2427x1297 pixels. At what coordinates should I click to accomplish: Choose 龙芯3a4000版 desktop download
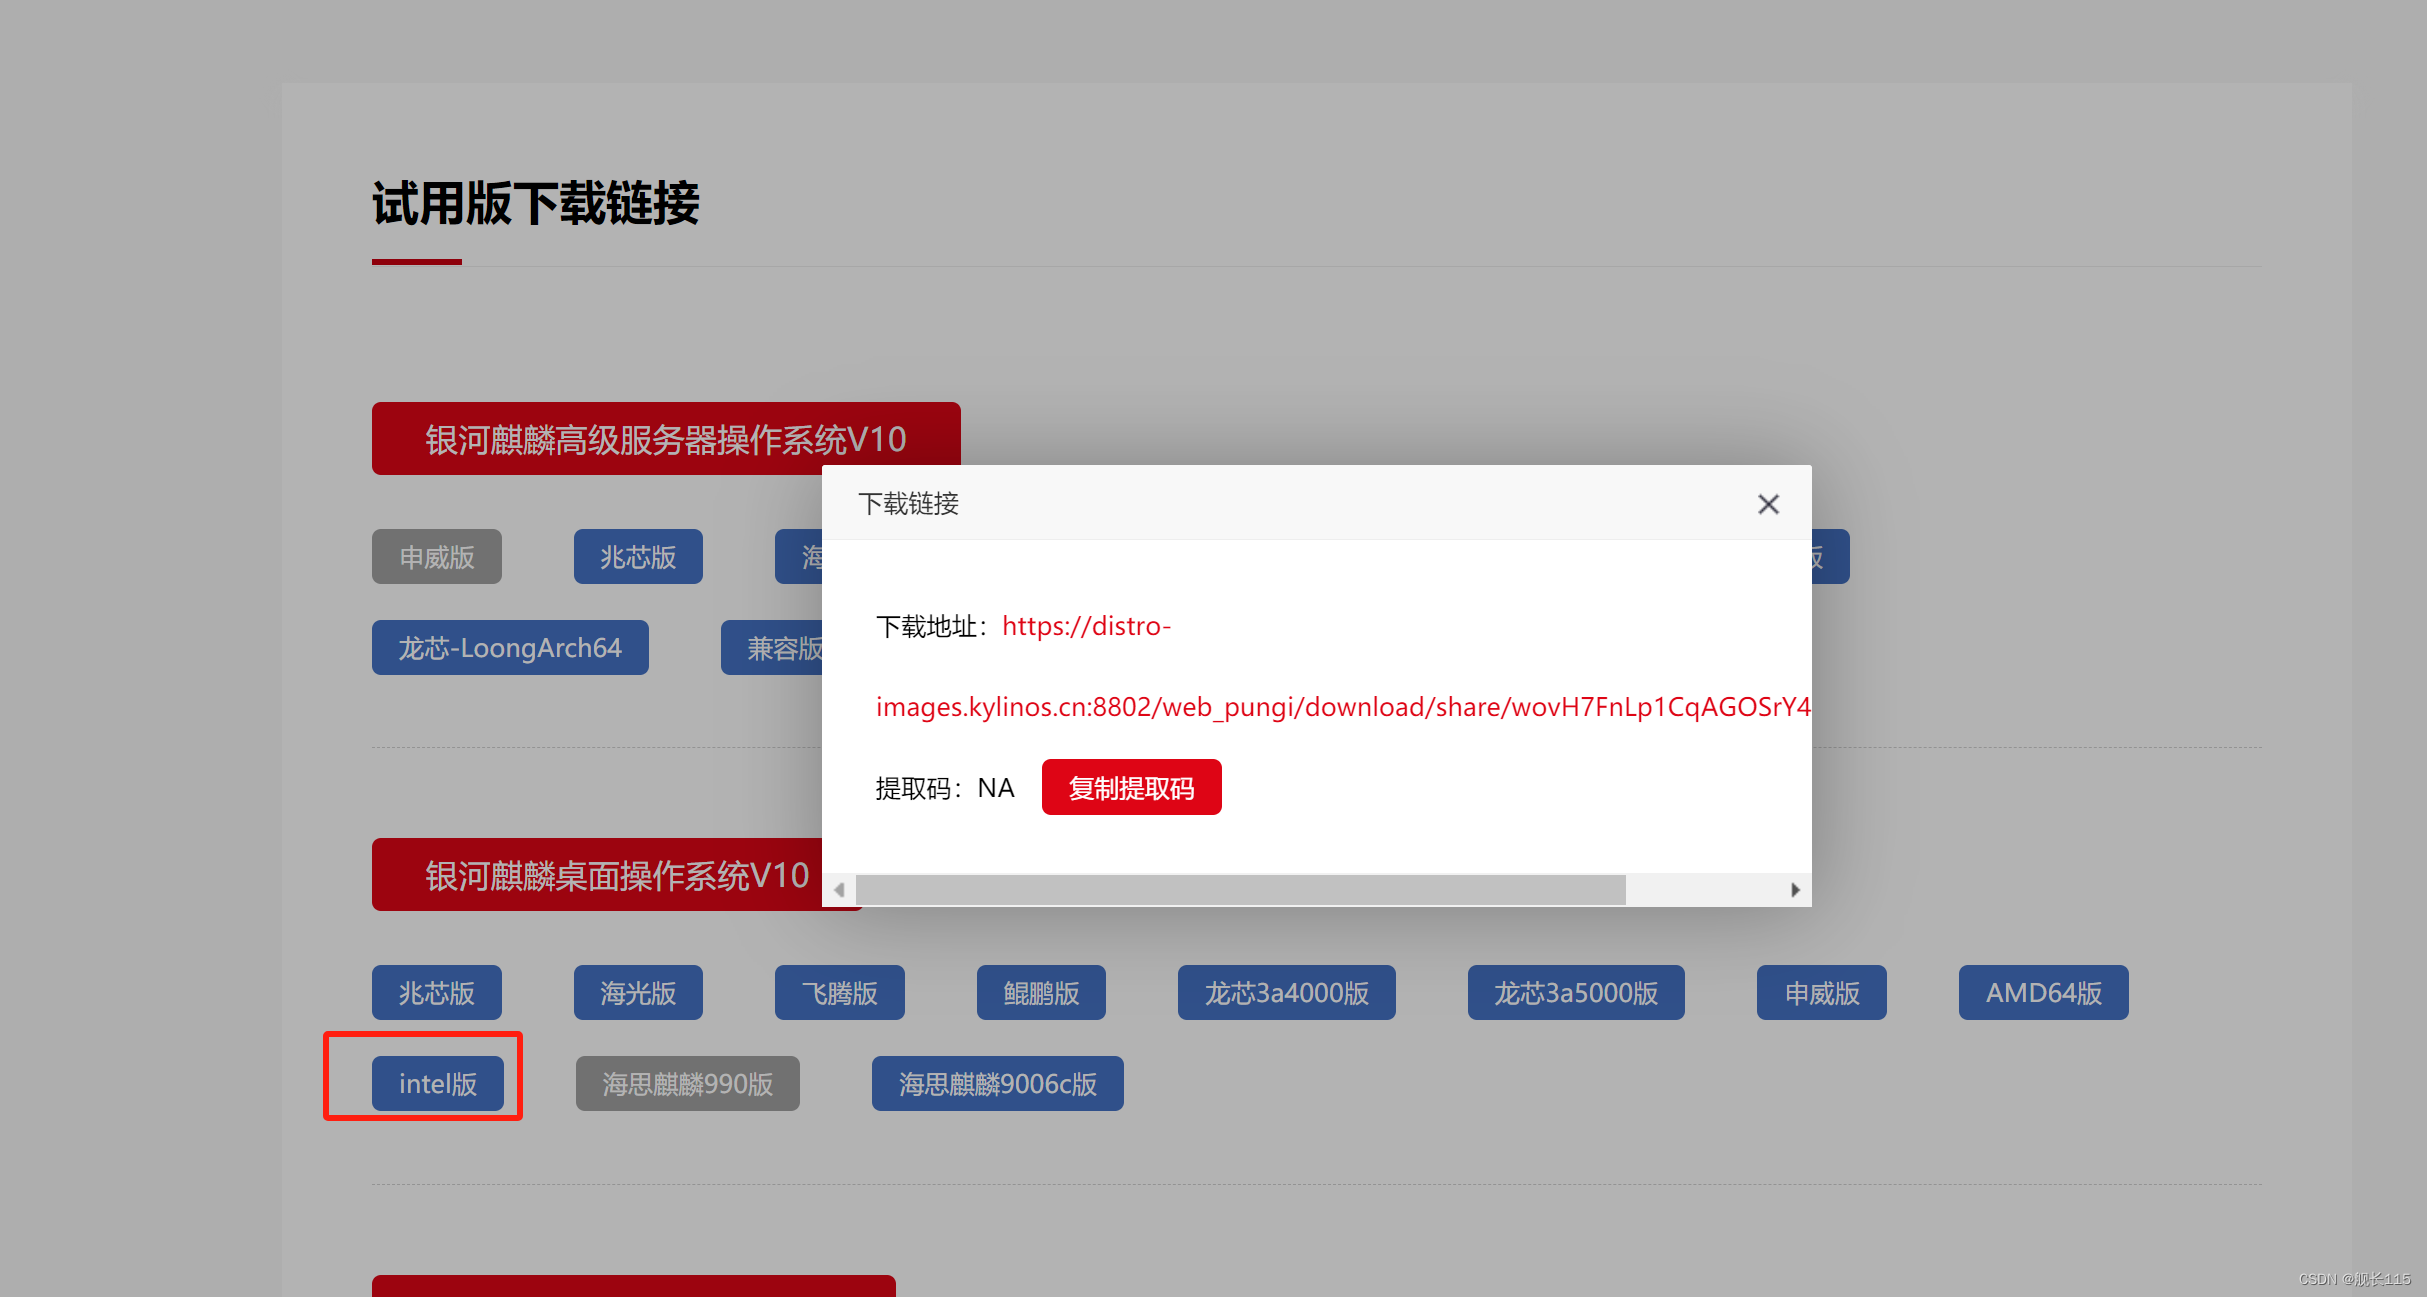[1286, 993]
